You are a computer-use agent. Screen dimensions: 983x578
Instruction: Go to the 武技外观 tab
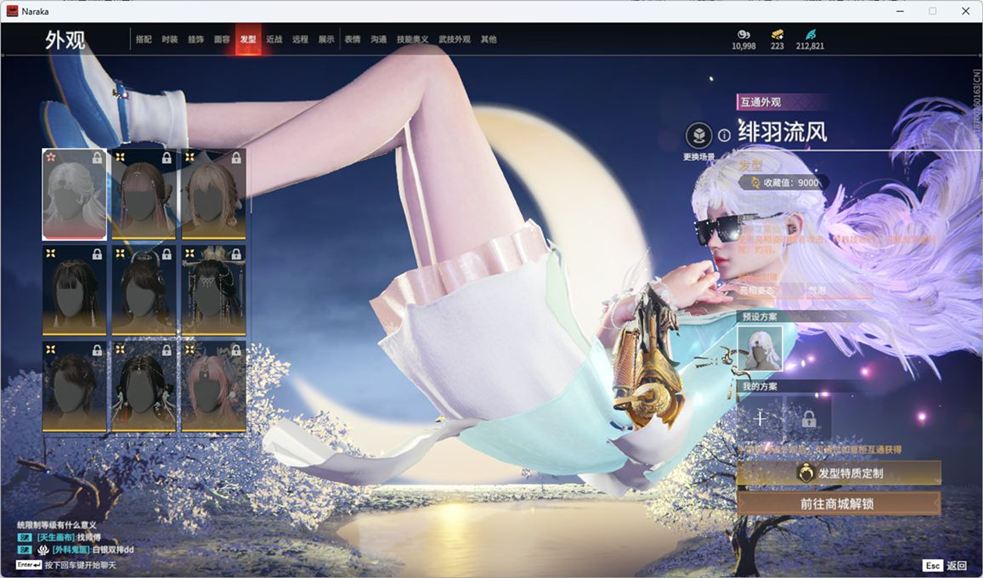455,39
